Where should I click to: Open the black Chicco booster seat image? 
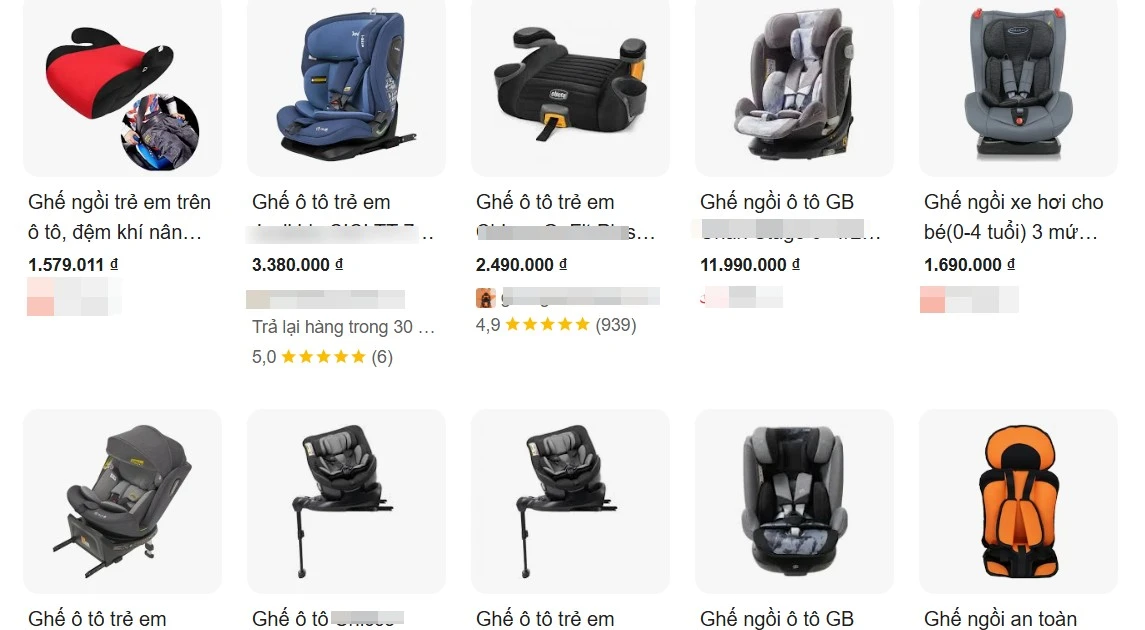570,88
